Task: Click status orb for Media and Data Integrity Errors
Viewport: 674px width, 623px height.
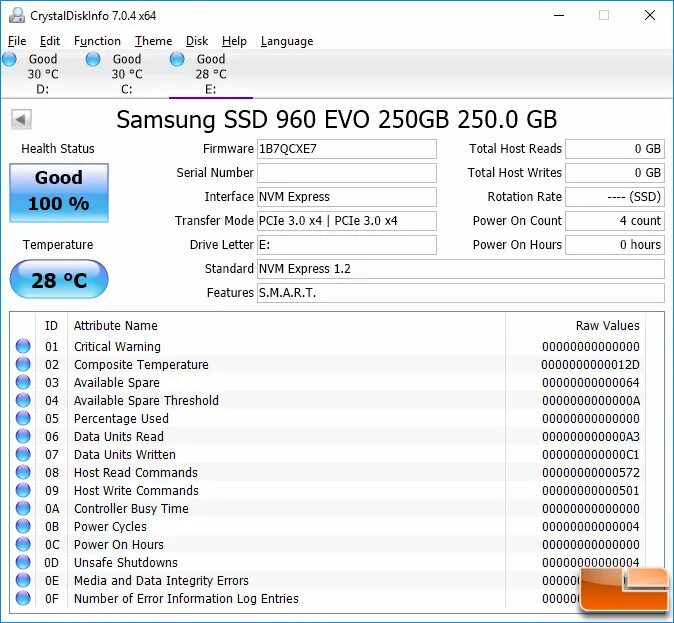Action: (x=23, y=580)
